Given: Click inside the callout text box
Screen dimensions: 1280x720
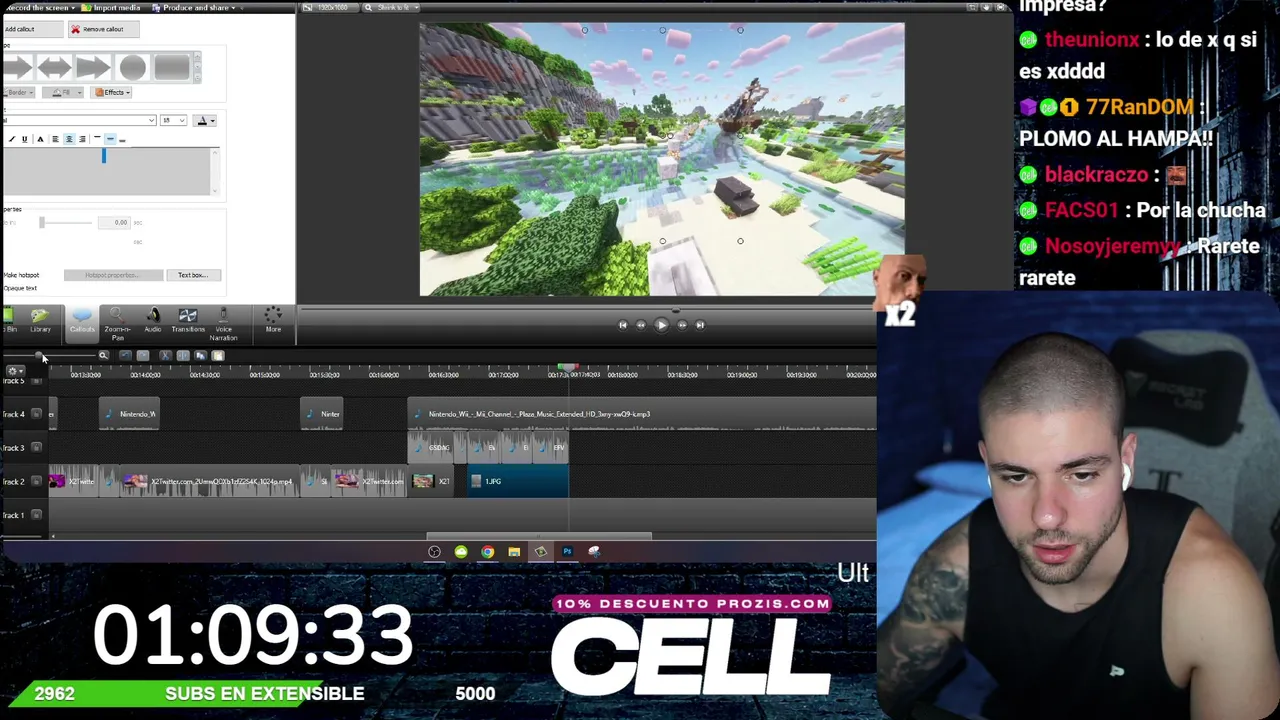Looking at the screenshot, I should (107, 172).
